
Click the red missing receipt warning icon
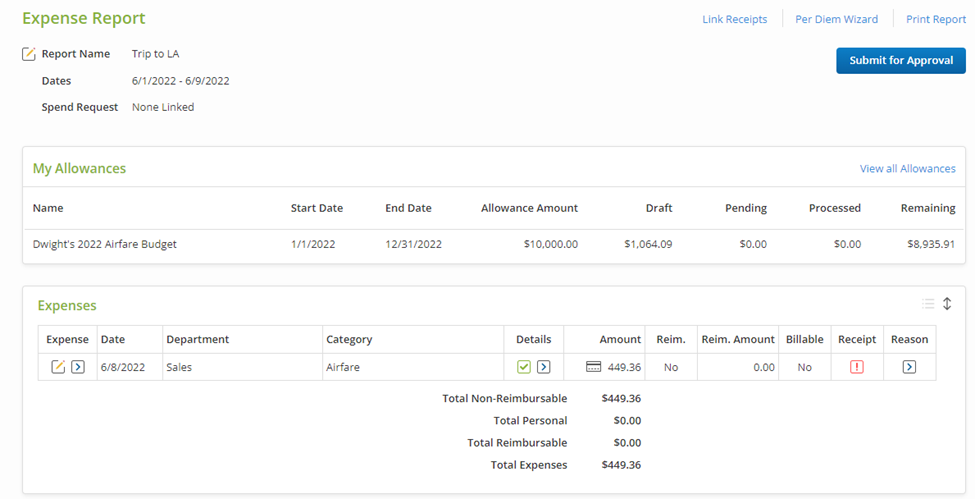(857, 367)
